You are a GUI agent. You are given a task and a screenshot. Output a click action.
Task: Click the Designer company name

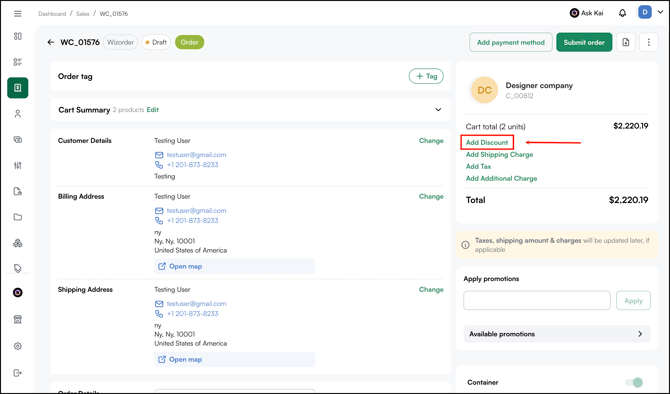(539, 85)
